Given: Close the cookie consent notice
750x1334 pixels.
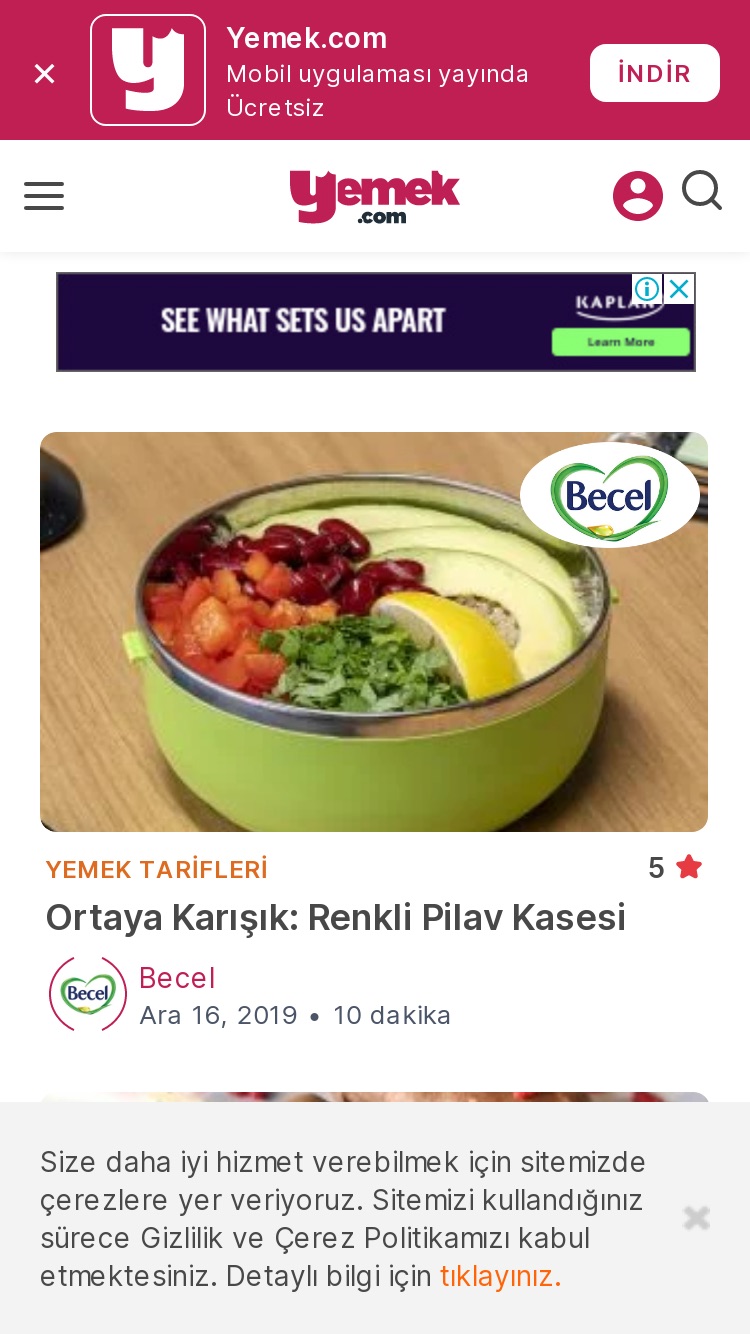Looking at the screenshot, I should click(x=696, y=1218).
